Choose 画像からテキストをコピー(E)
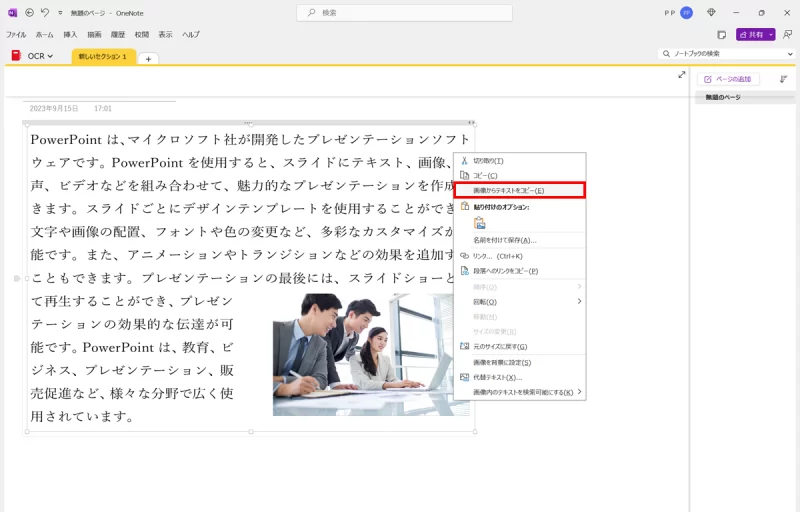 pos(519,190)
